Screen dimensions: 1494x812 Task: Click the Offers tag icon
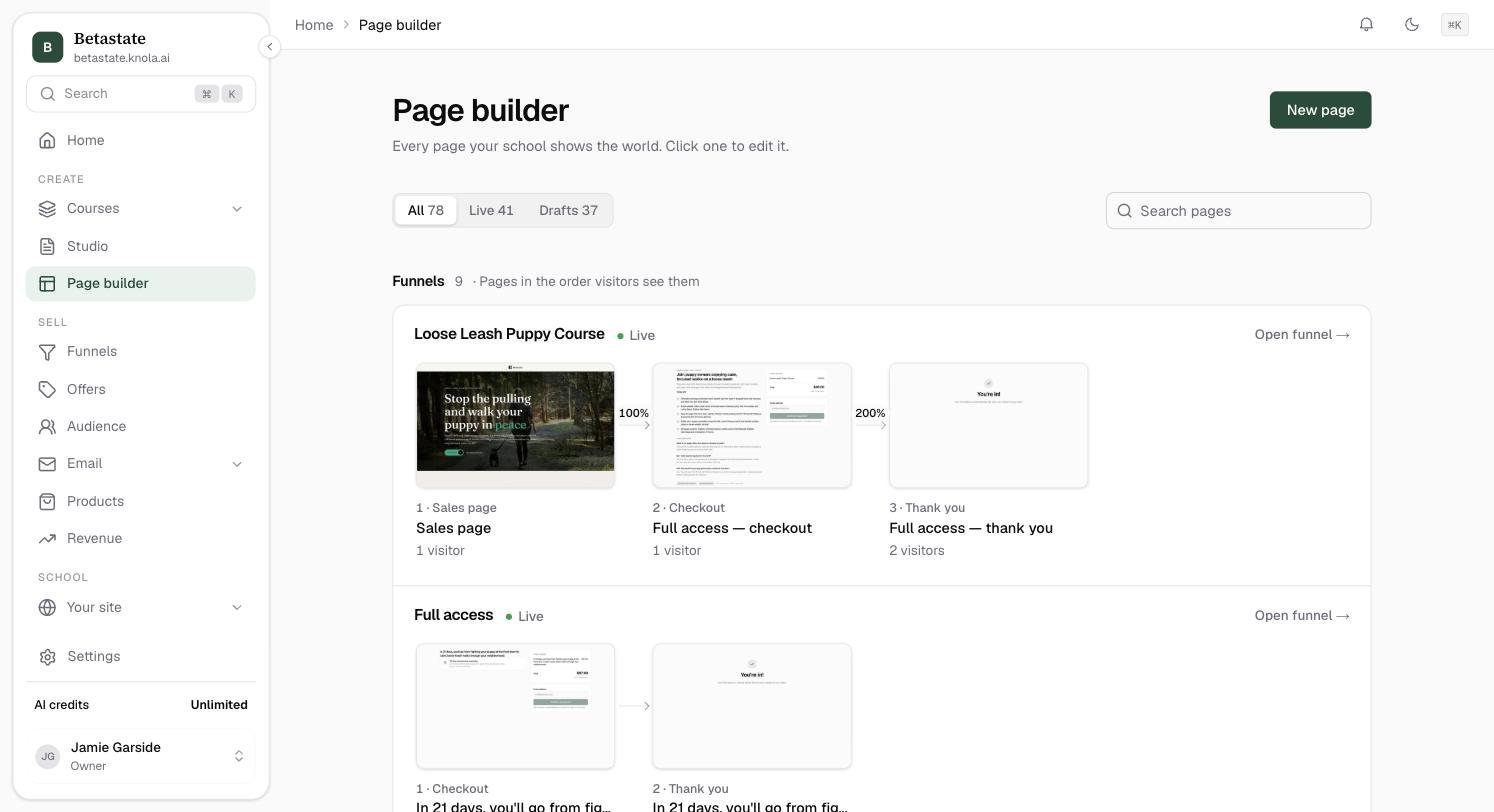point(47,389)
